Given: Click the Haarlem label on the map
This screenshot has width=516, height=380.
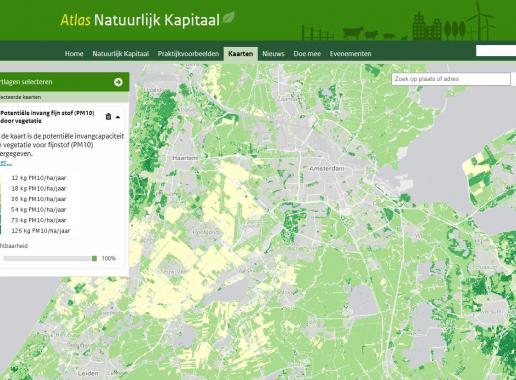Looking at the screenshot, I should click(185, 158).
